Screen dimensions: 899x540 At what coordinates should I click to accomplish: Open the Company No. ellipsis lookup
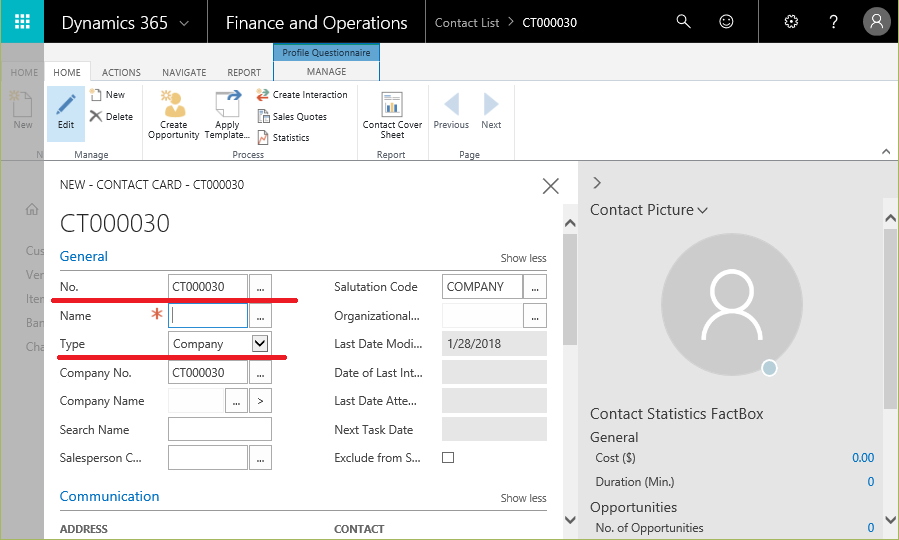(260, 373)
